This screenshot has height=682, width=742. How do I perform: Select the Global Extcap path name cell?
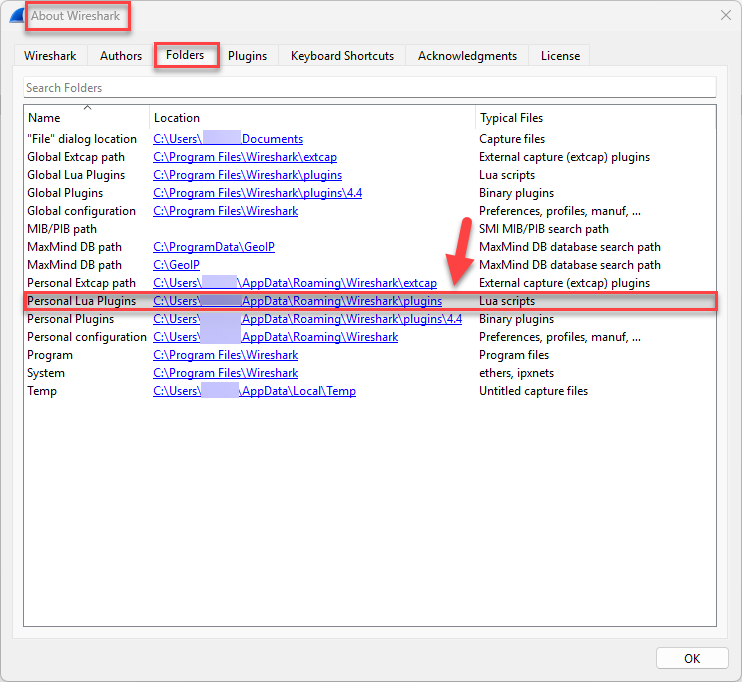[76, 157]
